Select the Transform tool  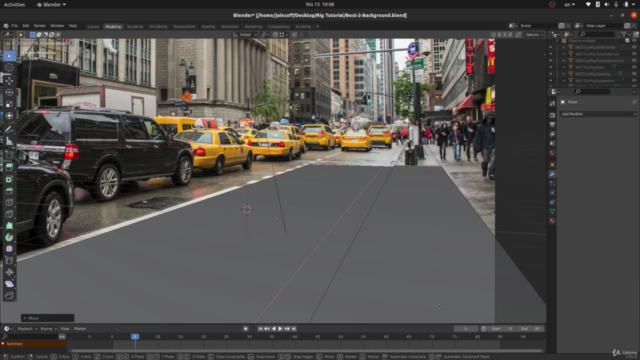(x=9, y=116)
